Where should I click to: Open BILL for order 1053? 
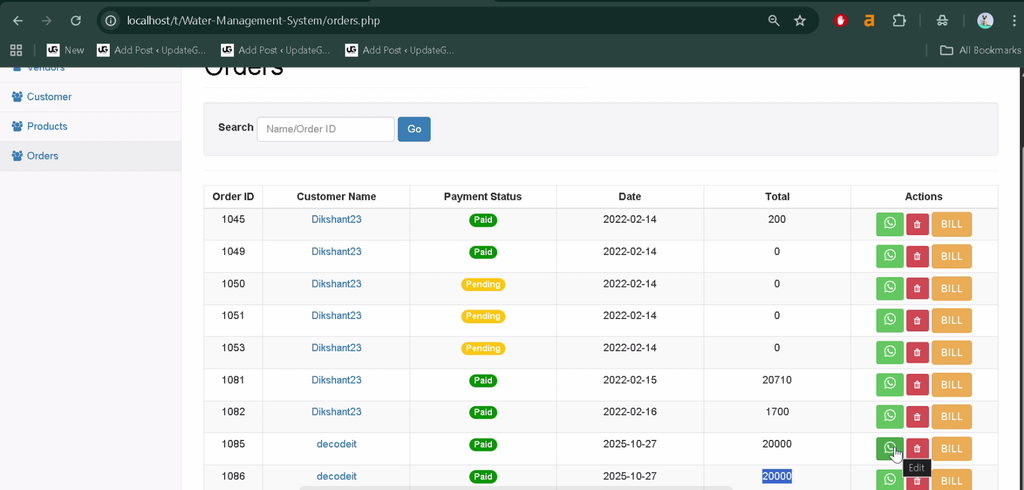click(x=952, y=353)
